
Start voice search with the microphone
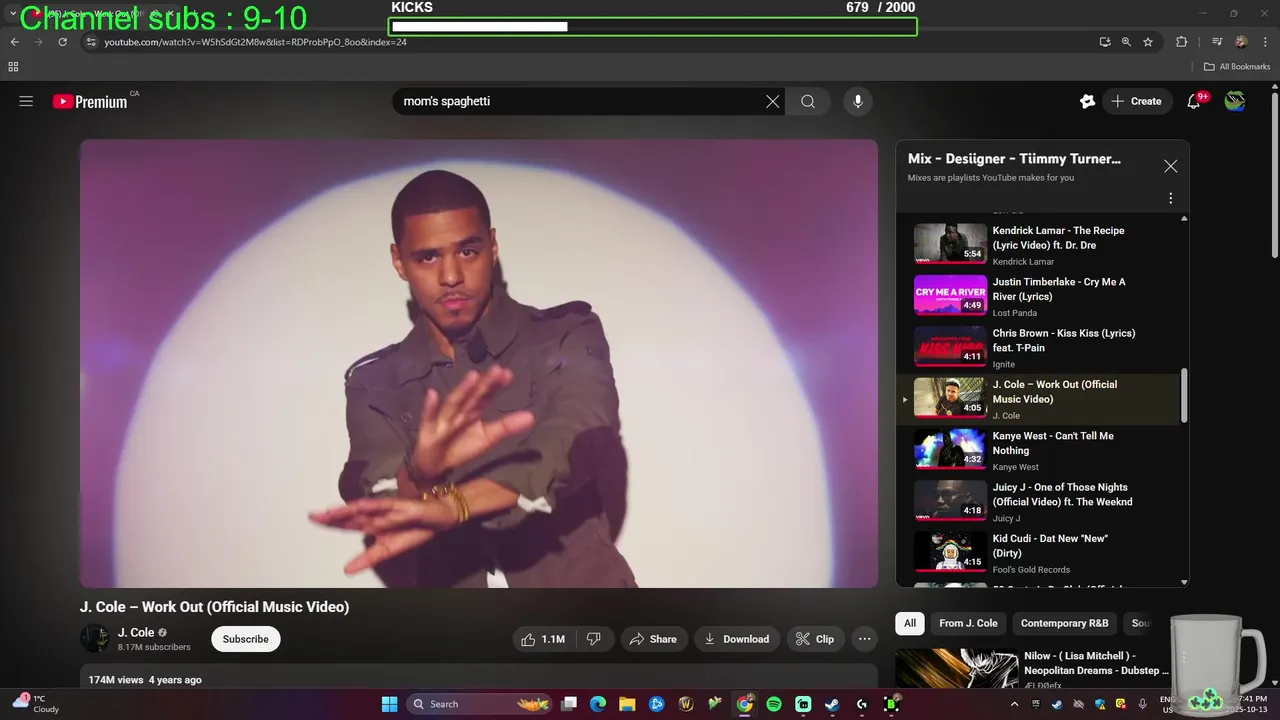[857, 101]
